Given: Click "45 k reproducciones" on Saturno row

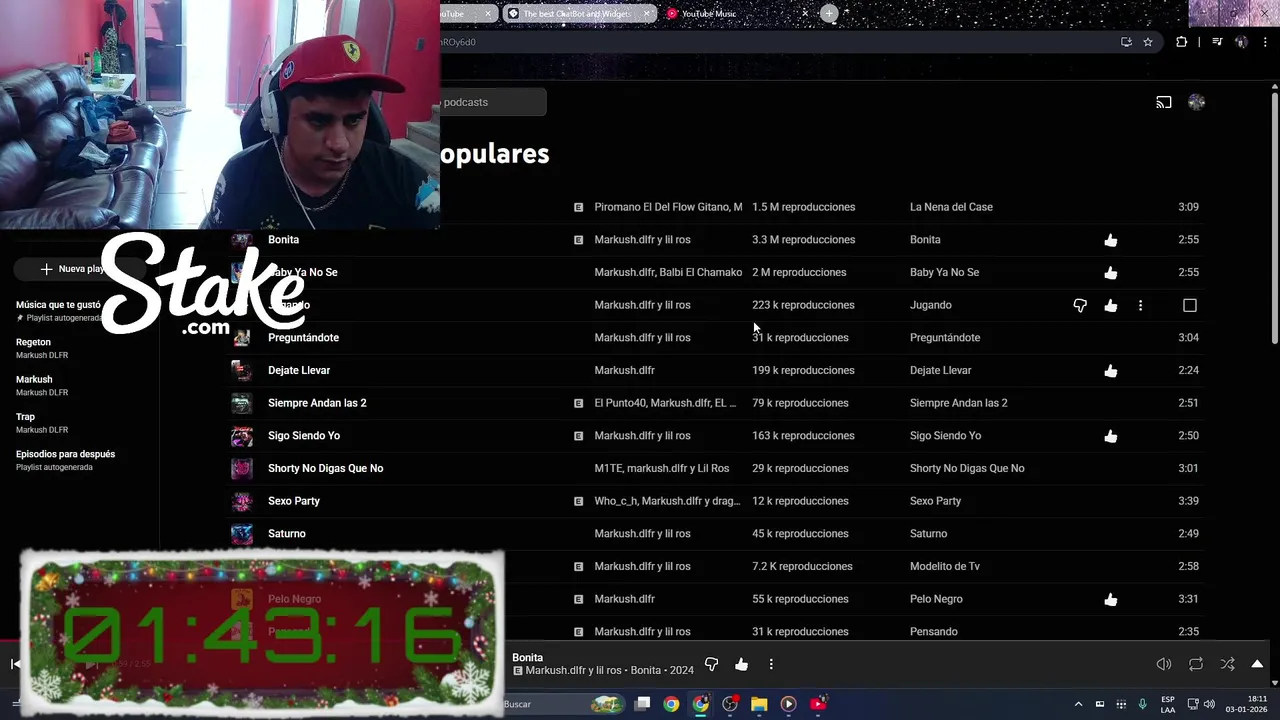Looking at the screenshot, I should pyautogui.click(x=799, y=534).
